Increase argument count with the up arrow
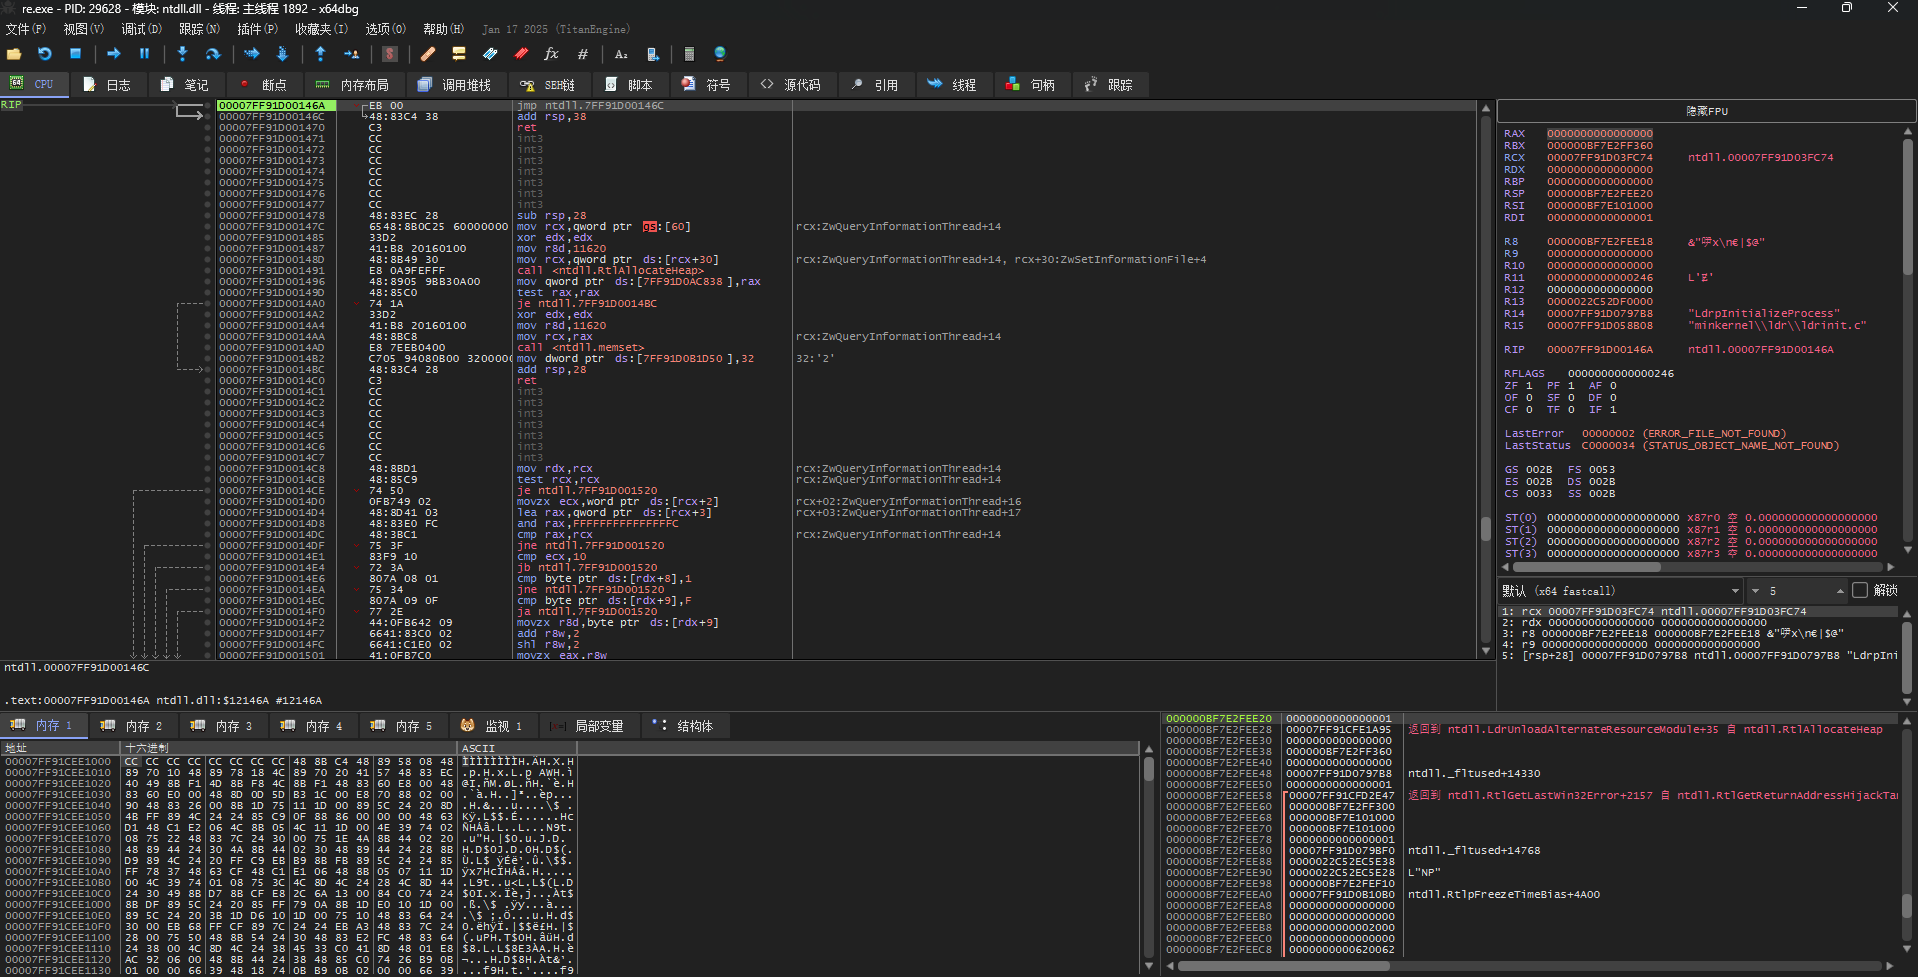The image size is (1918, 977). click(1839, 591)
